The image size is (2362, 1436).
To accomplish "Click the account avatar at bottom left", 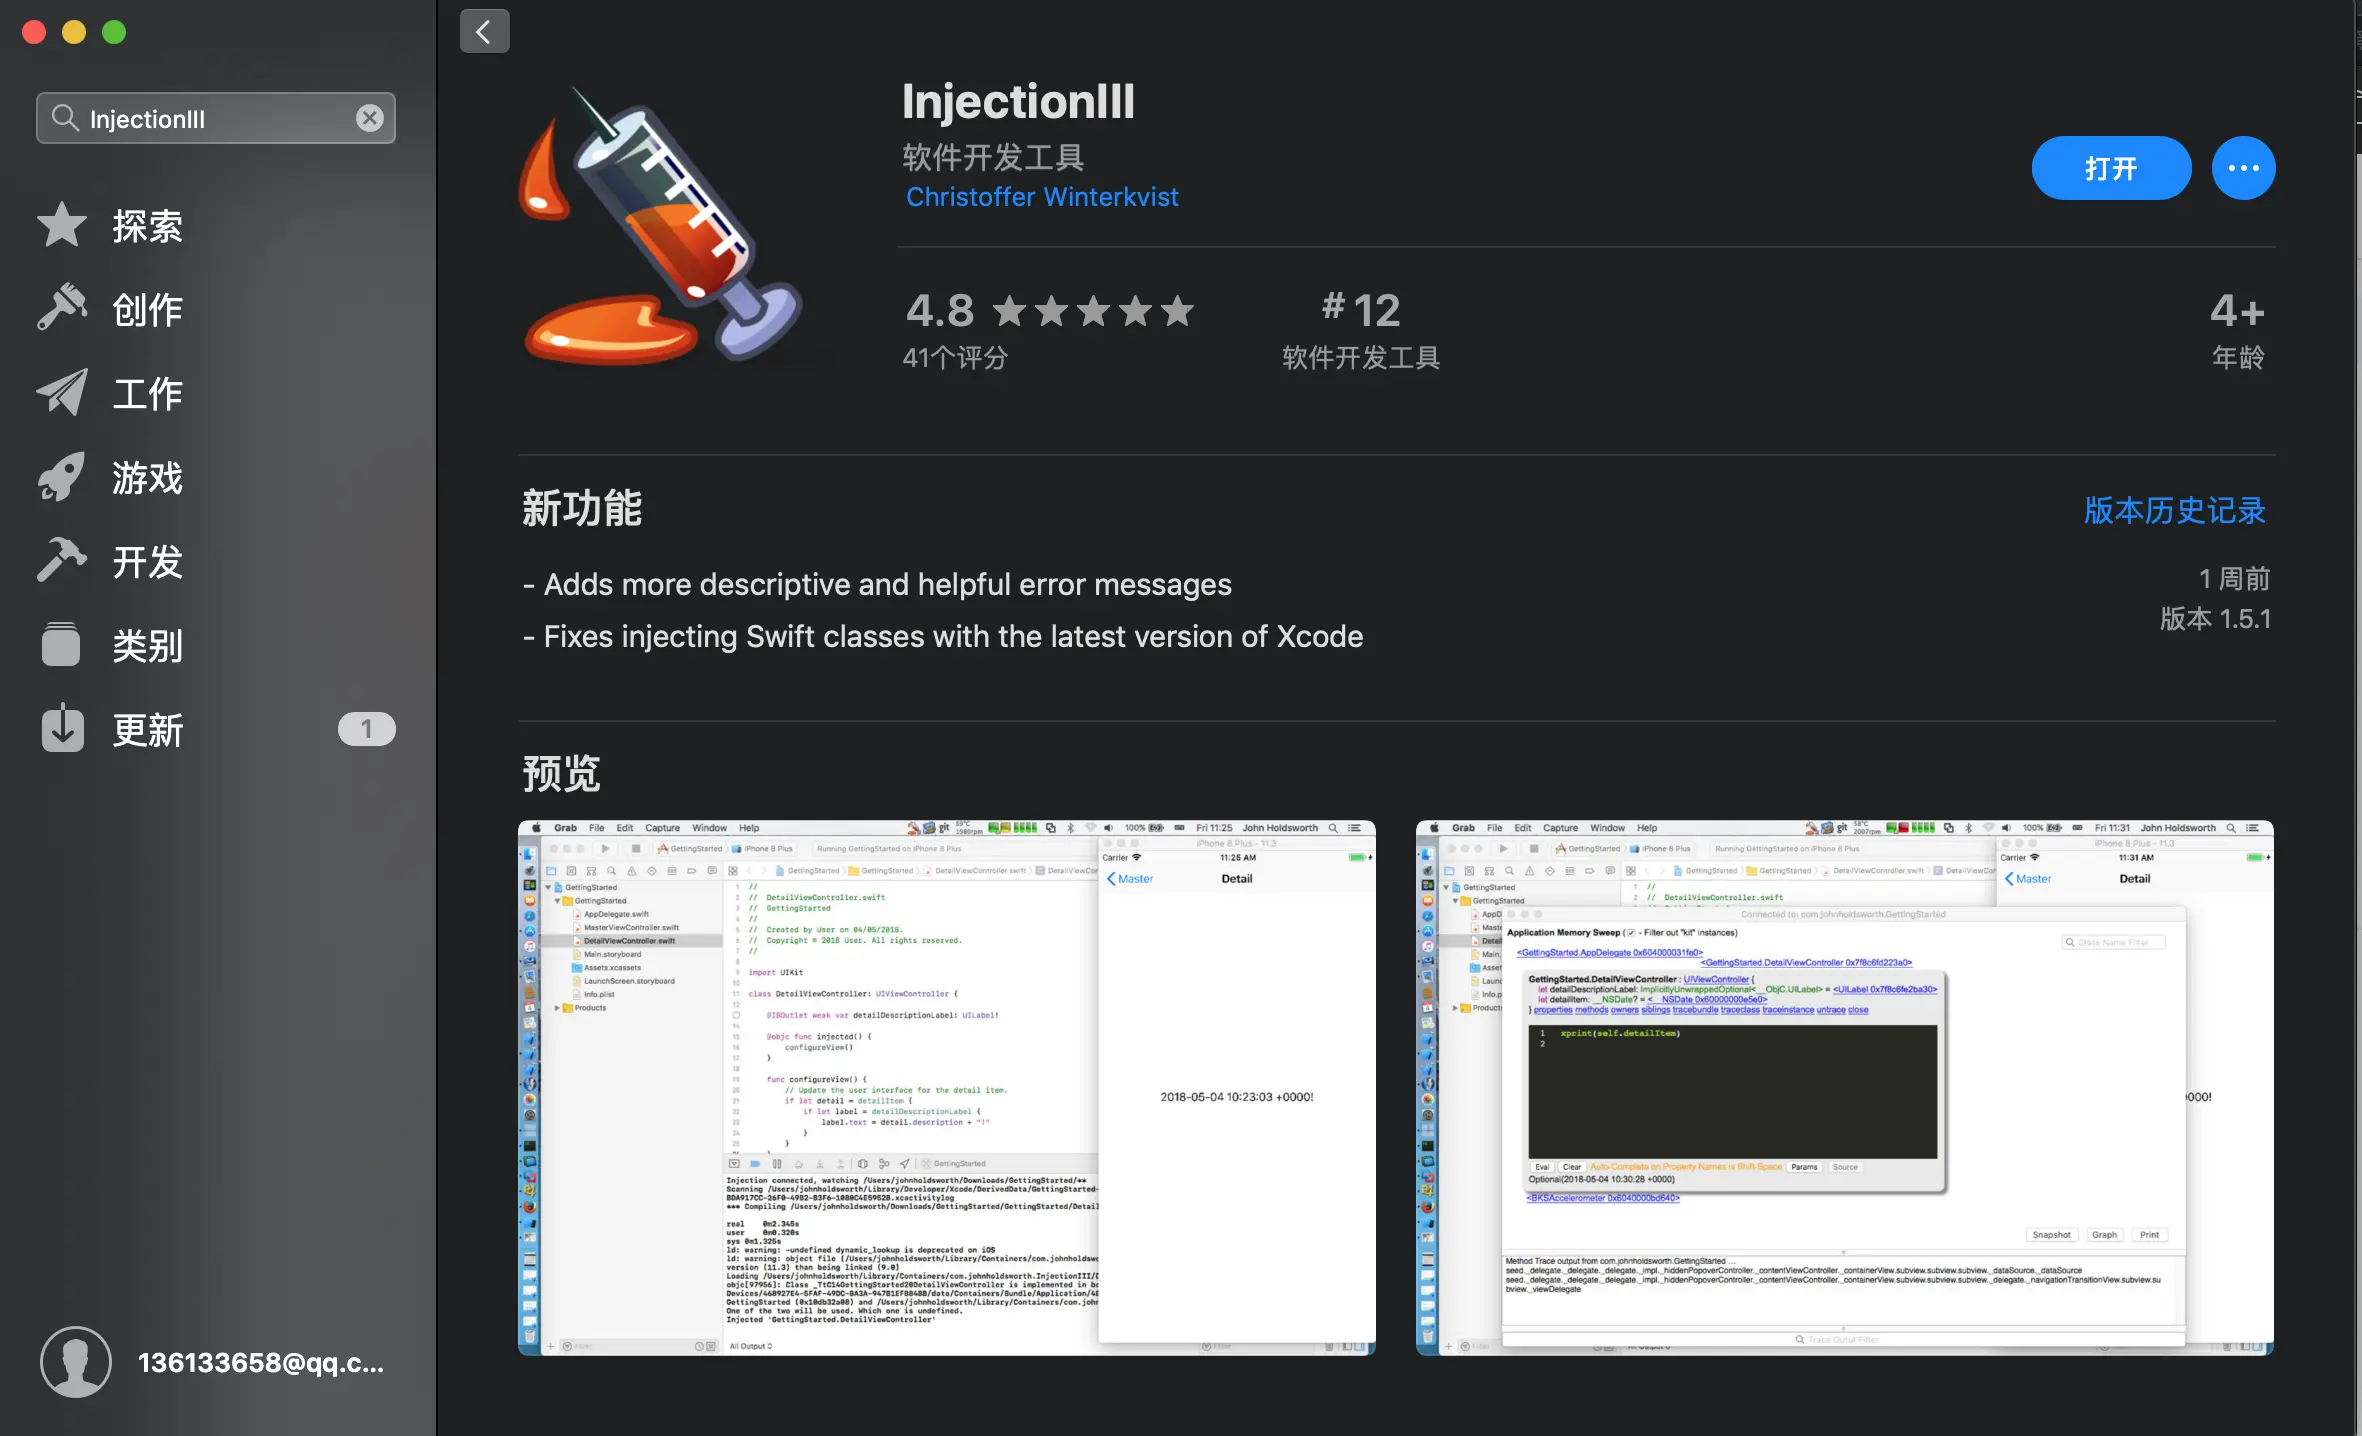I will point(76,1362).
